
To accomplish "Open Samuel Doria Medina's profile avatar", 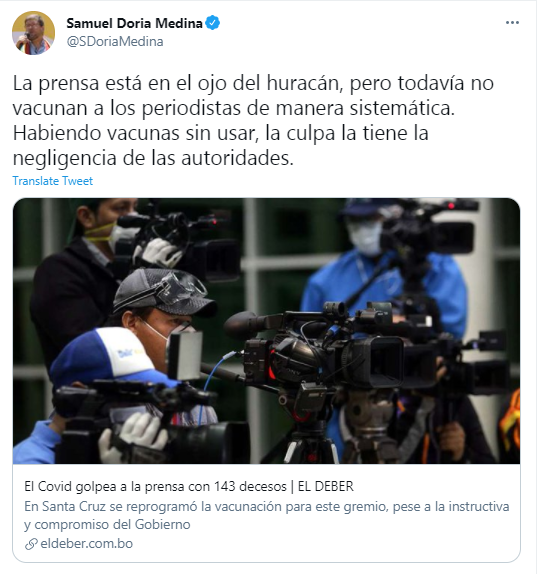I will click(34, 33).
